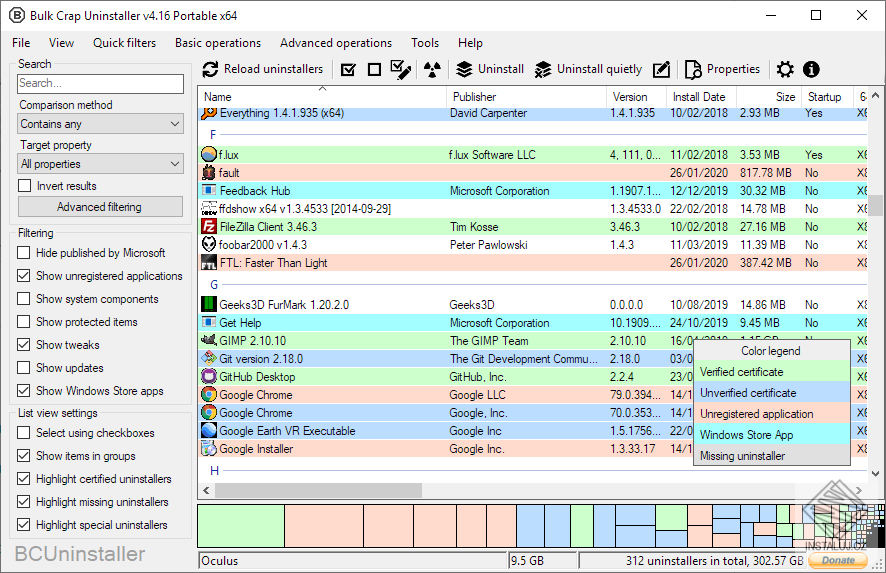Click vertical scrollbar down arrow

875,474
